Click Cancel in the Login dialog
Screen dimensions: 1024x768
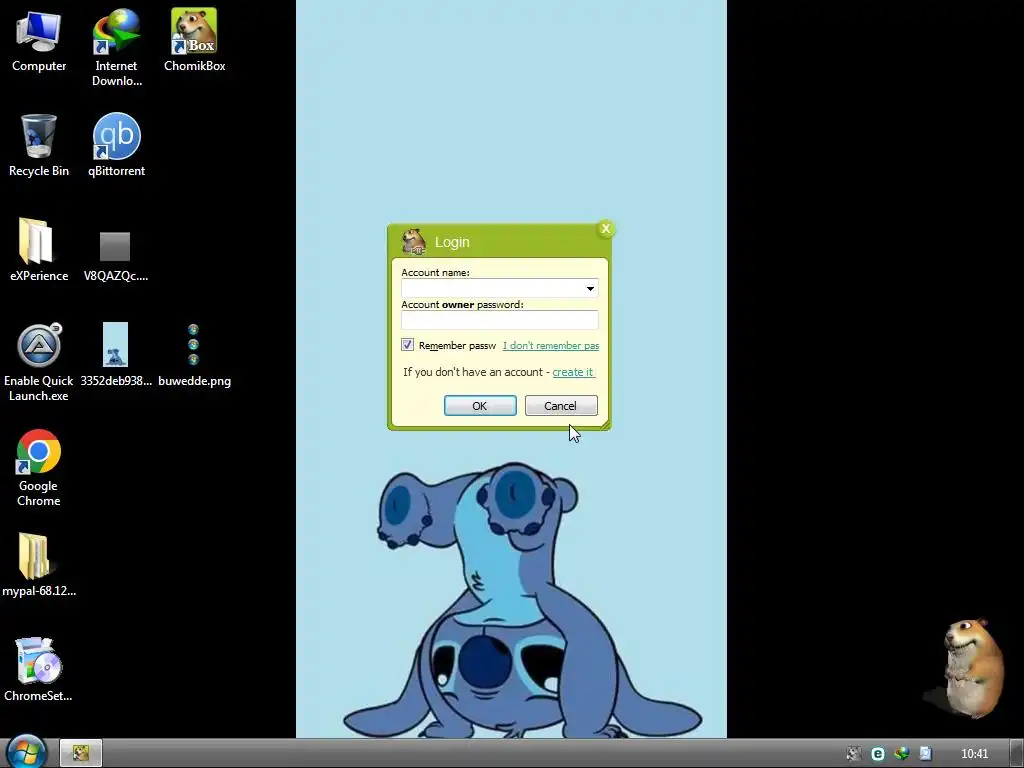tap(561, 406)
